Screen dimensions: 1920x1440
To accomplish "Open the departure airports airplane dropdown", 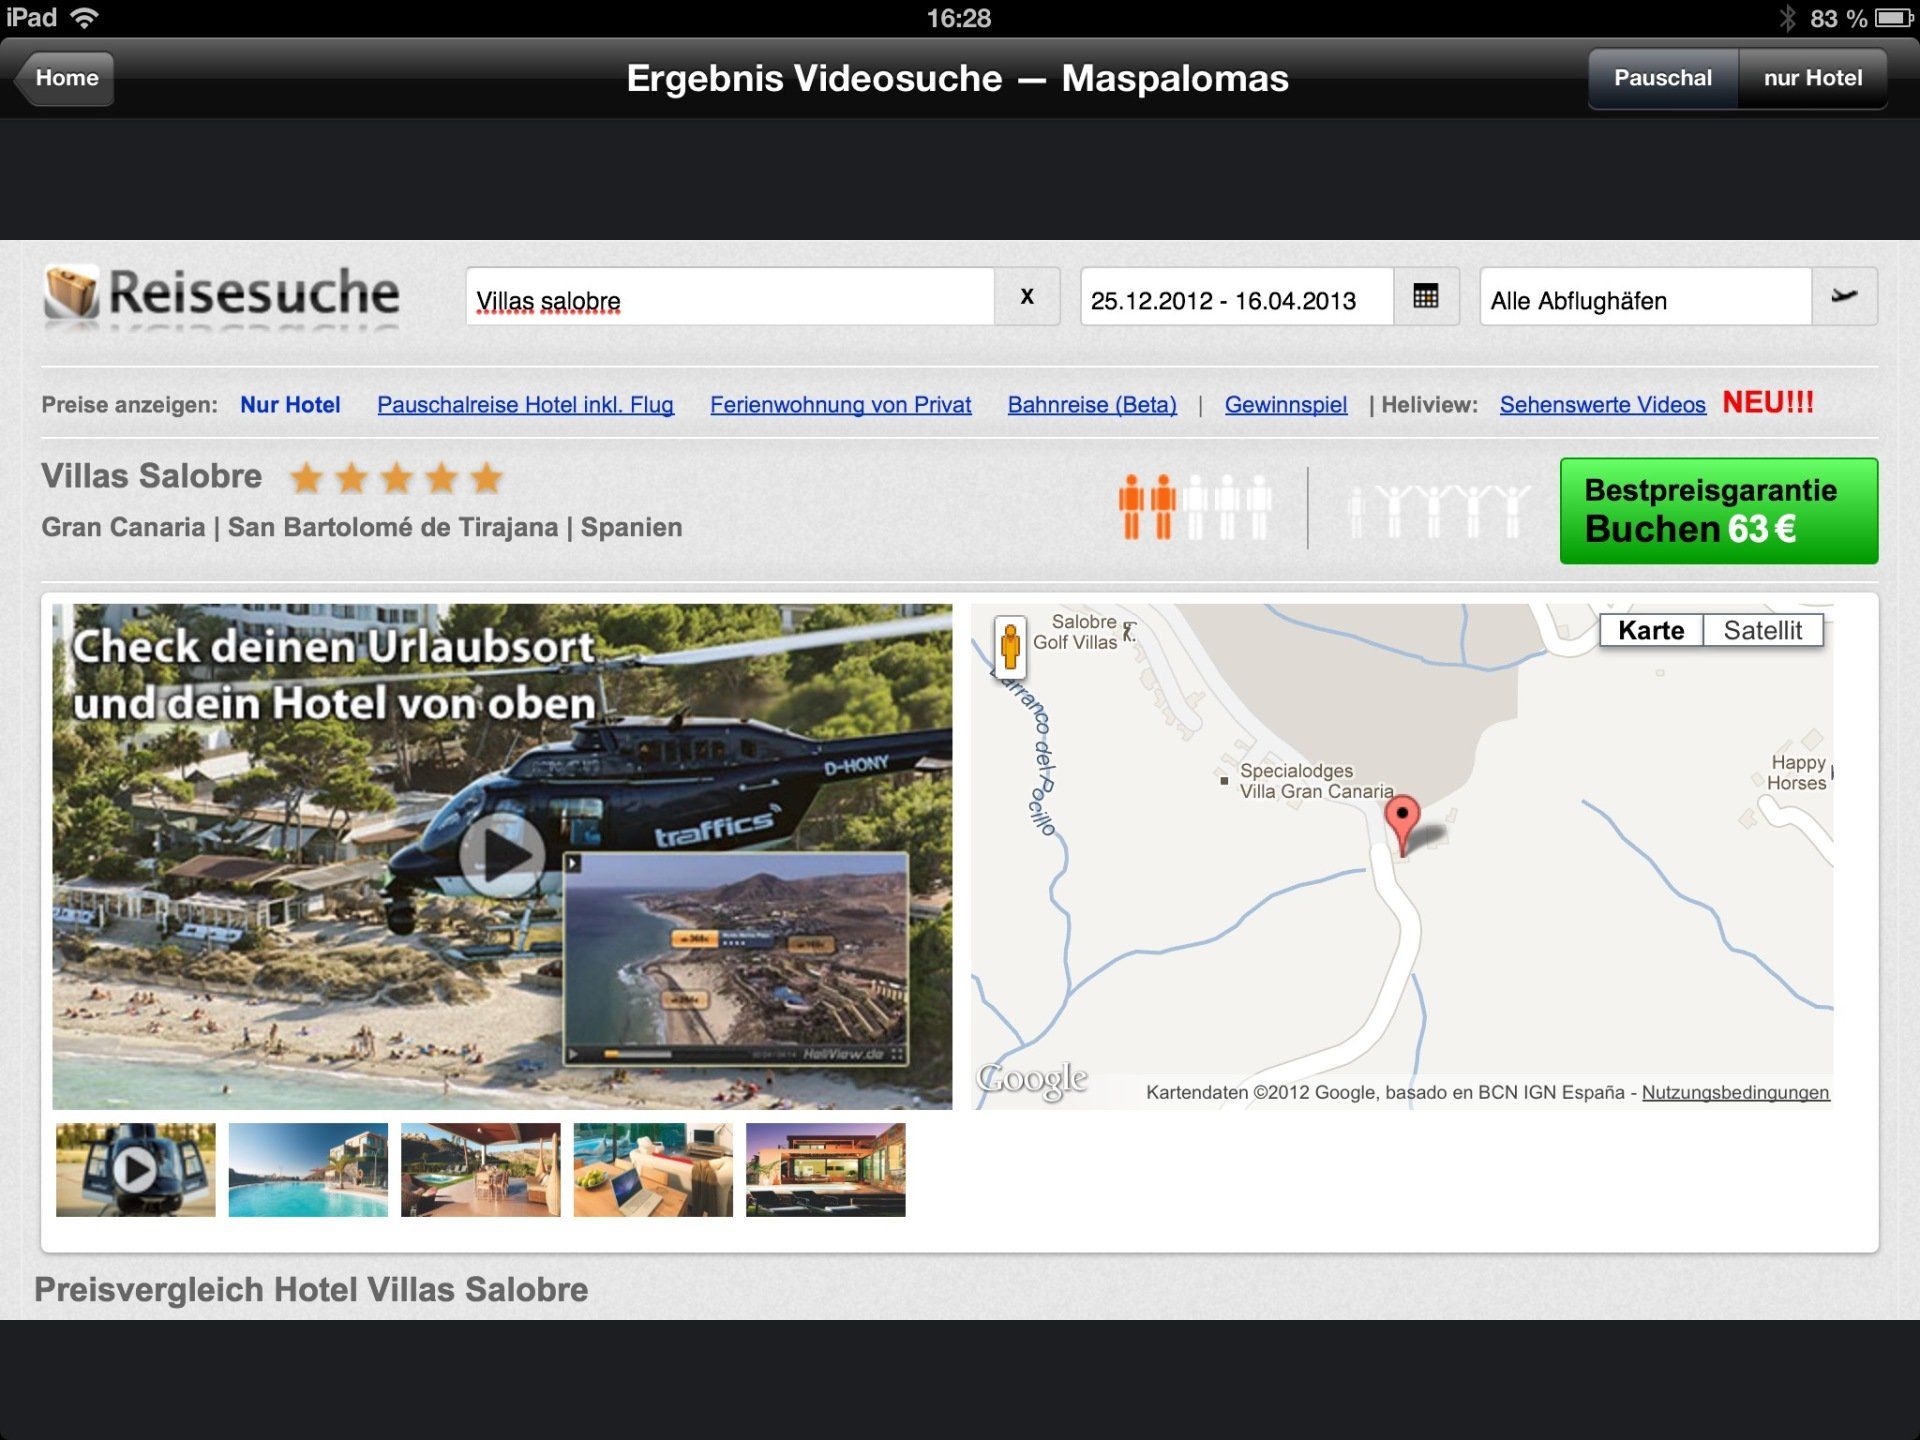I will [x=1844, y=296].
